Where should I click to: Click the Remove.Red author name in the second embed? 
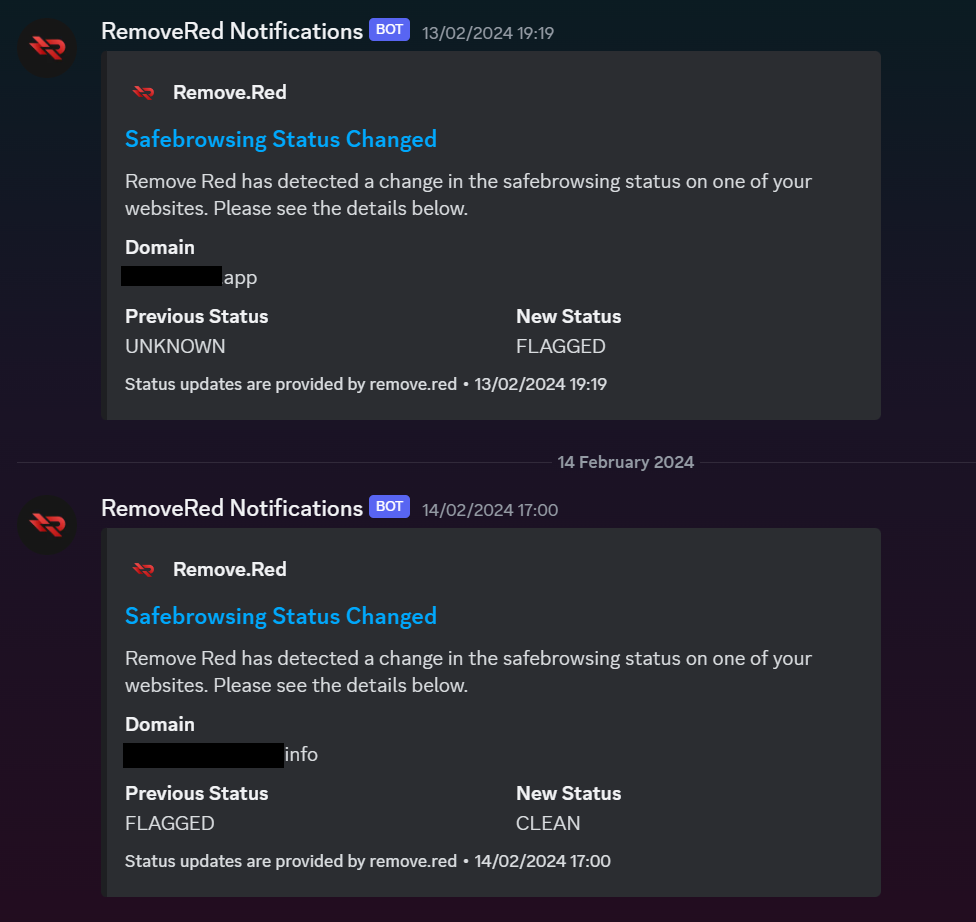coord(230,570)
